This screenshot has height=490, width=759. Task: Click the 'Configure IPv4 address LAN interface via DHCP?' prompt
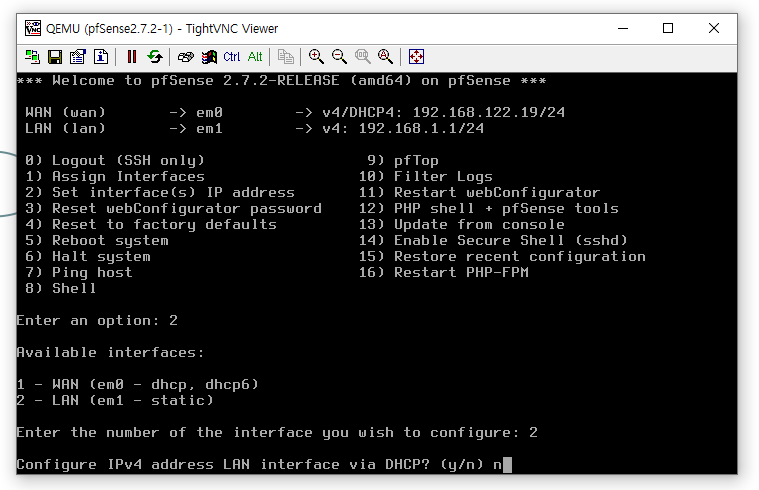[223, 464]
